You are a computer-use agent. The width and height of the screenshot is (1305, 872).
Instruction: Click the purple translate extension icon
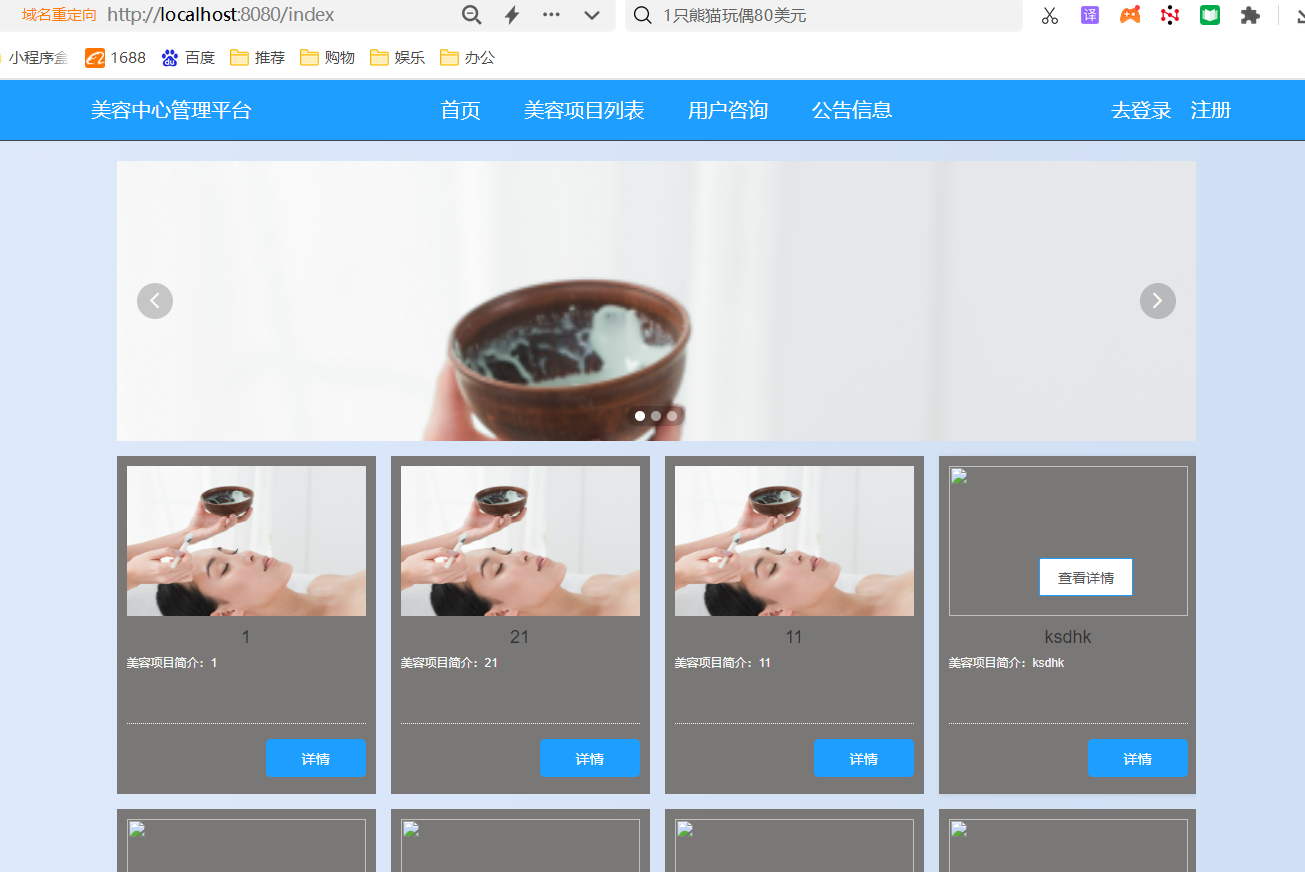pyautogui.click(x=1090, y=15)
